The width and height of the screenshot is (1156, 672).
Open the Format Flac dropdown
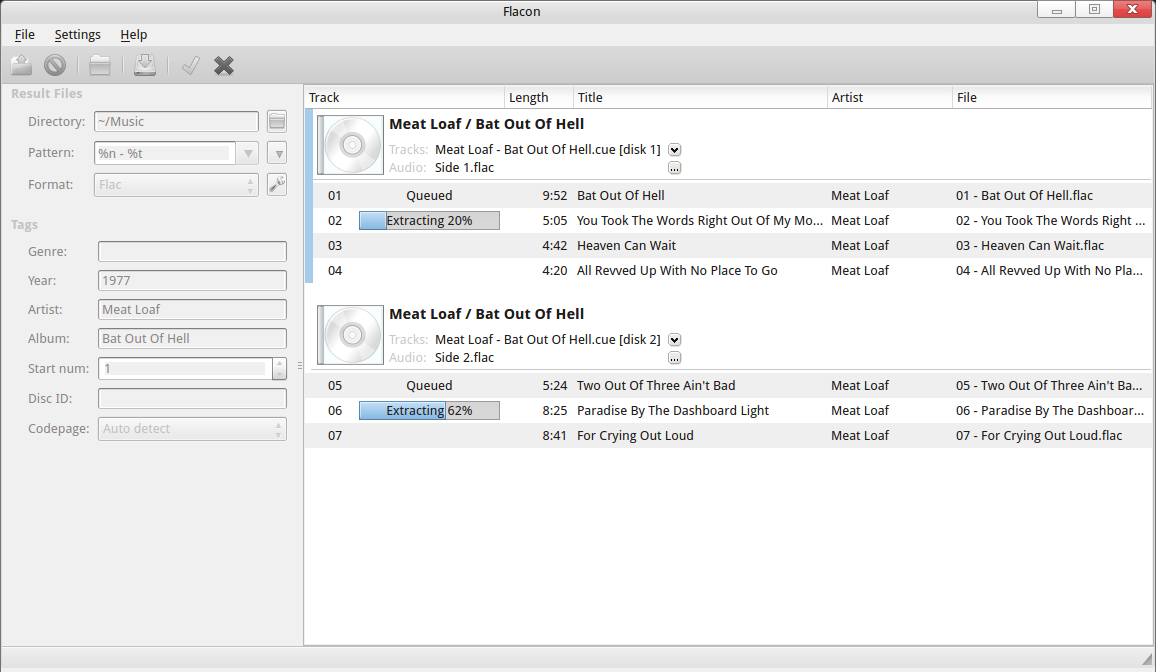tap(176, 184)
